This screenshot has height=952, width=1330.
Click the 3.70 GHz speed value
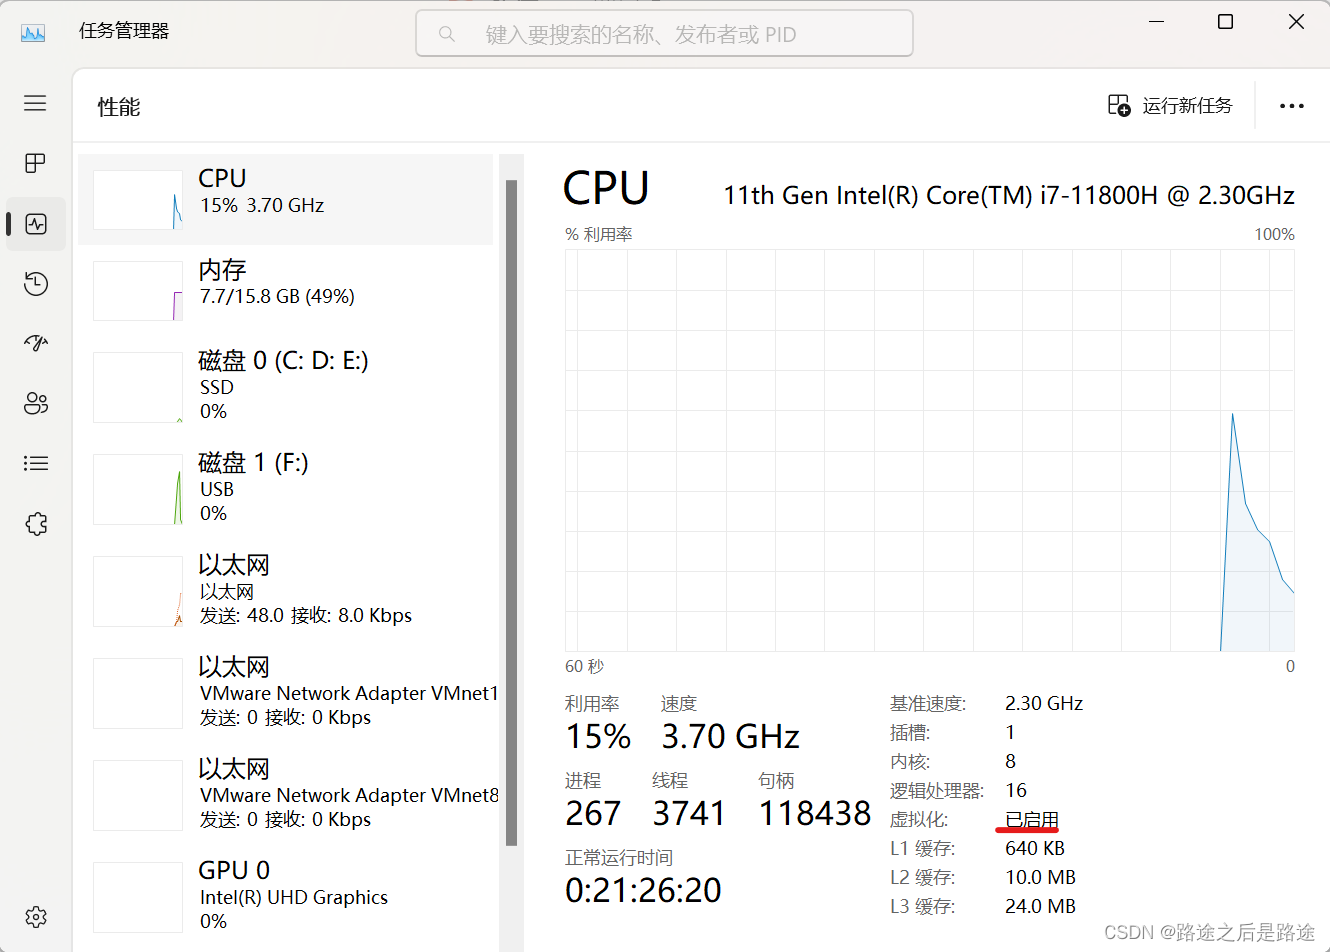coord(730,737)
